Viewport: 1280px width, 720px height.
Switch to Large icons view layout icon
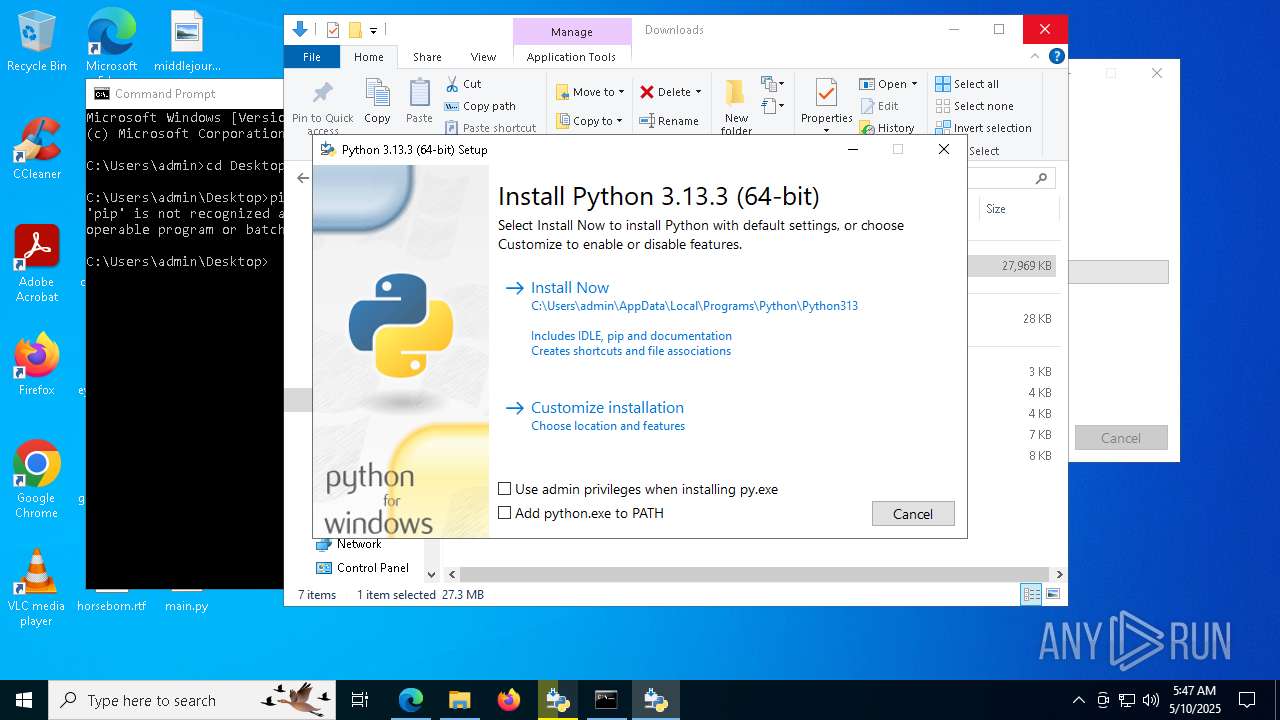[x=1052, y=594]
